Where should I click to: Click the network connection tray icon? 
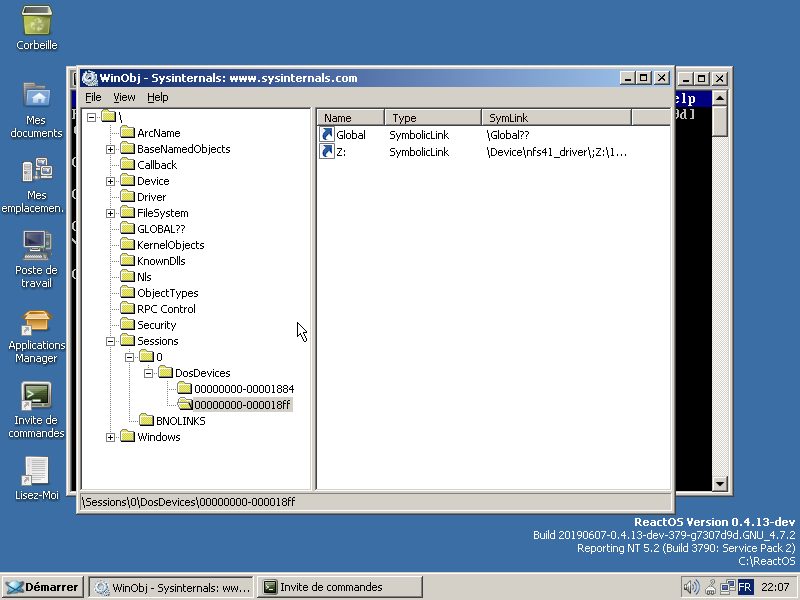(728, 587)
